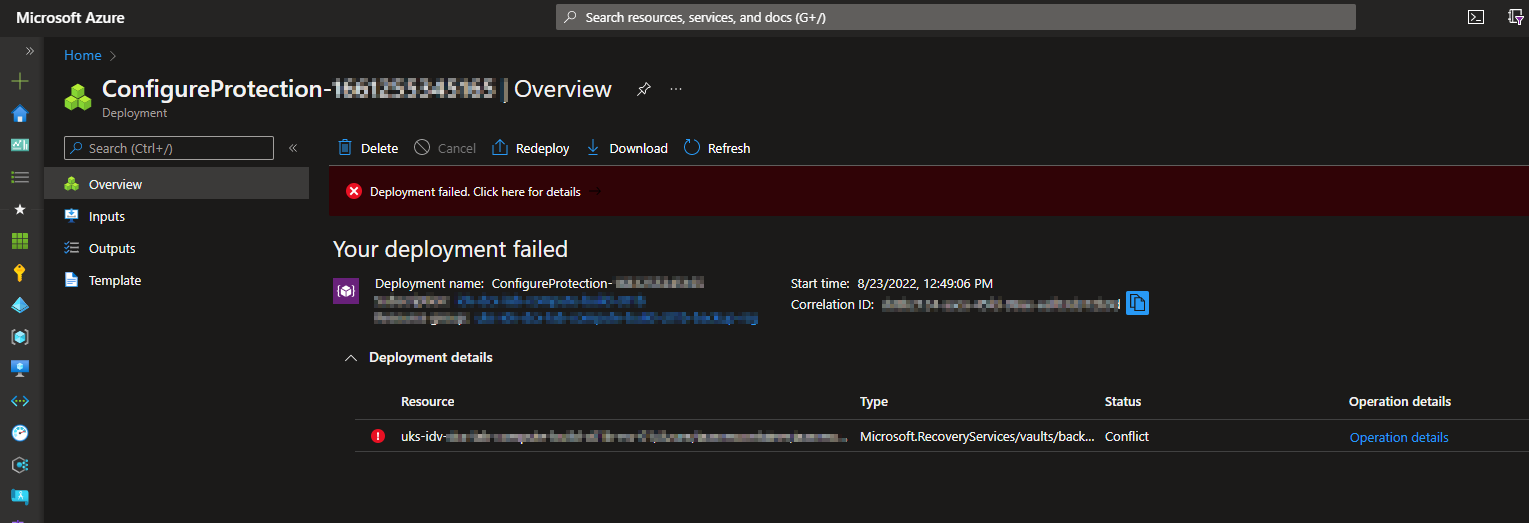This screenshot has height=523, width=1529.
Task: Click the blurred resource group link
Action: [616, 318]
